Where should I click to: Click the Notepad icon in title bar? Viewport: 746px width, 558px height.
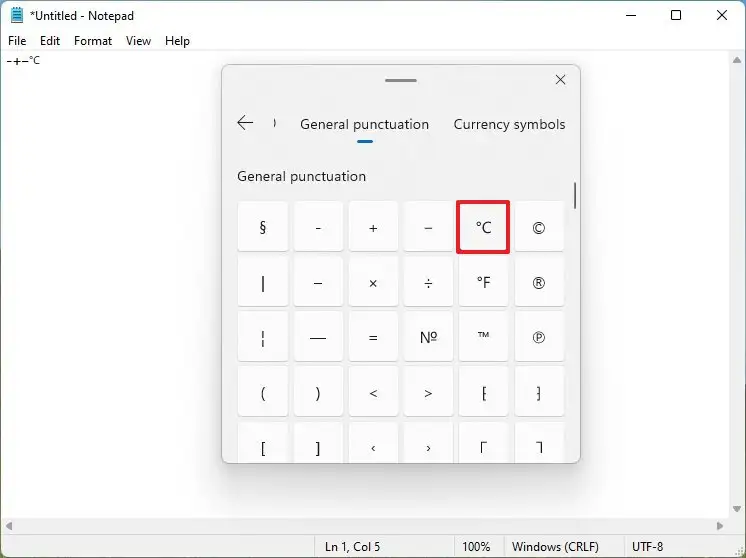(x=17, y=15)
